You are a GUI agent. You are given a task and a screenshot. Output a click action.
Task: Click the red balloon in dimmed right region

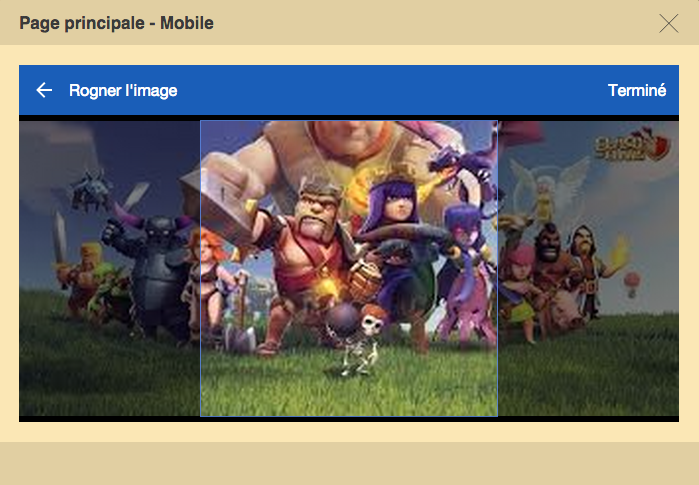(632, 284)
